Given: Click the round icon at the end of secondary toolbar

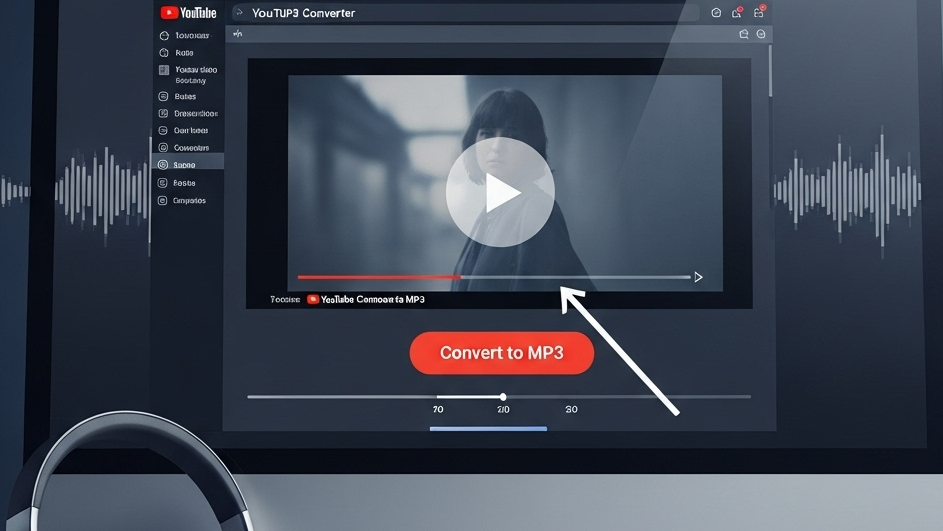Looking at the screenshot, I should (x=761, y=34).
